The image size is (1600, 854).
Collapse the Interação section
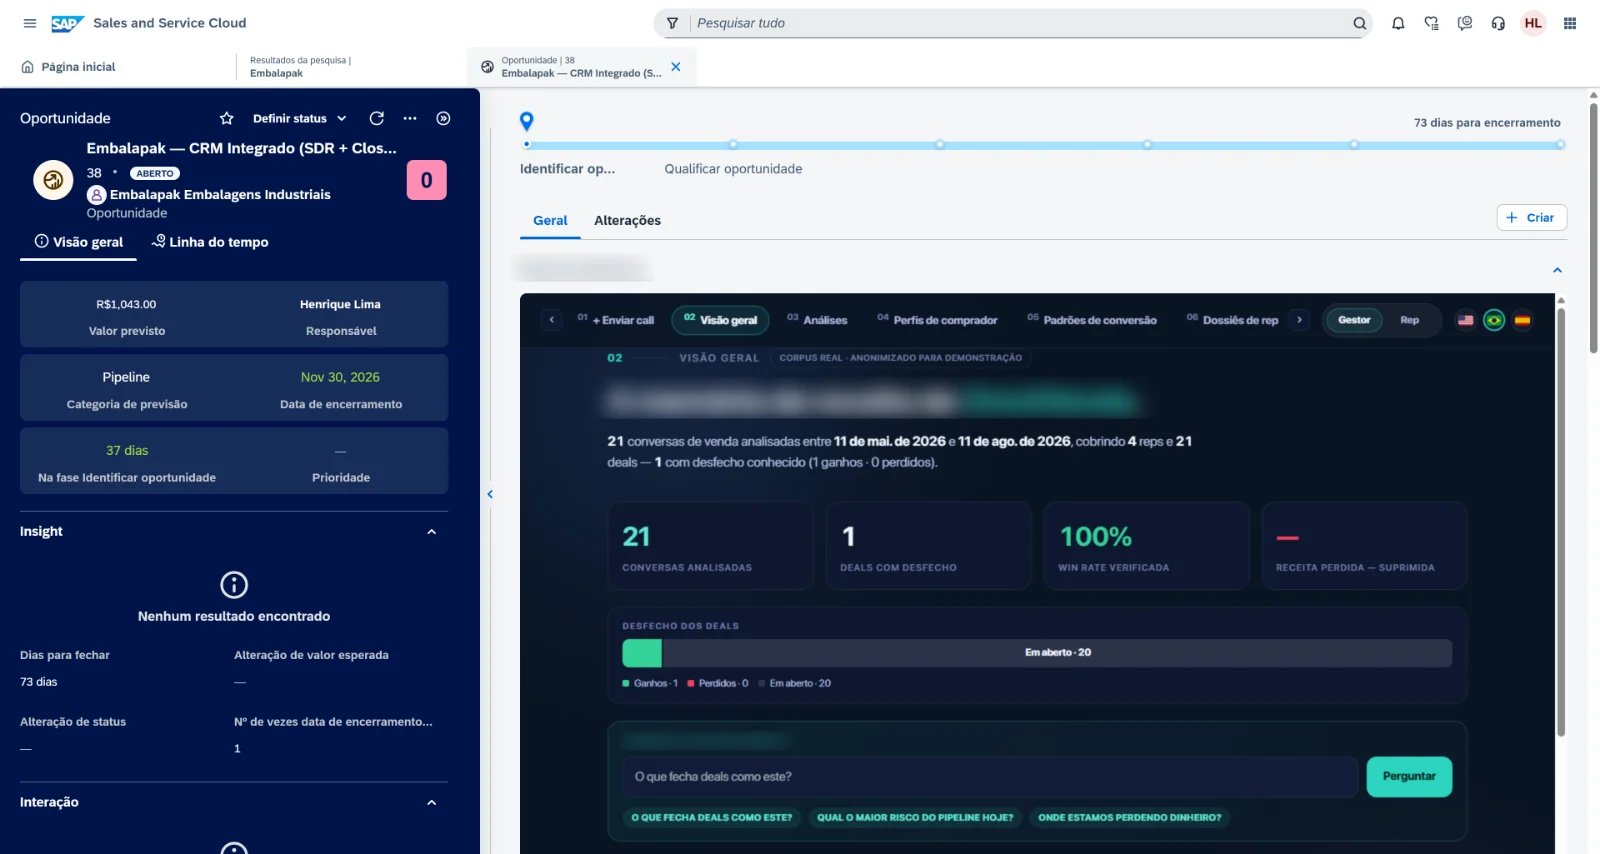tap(432, 803)
